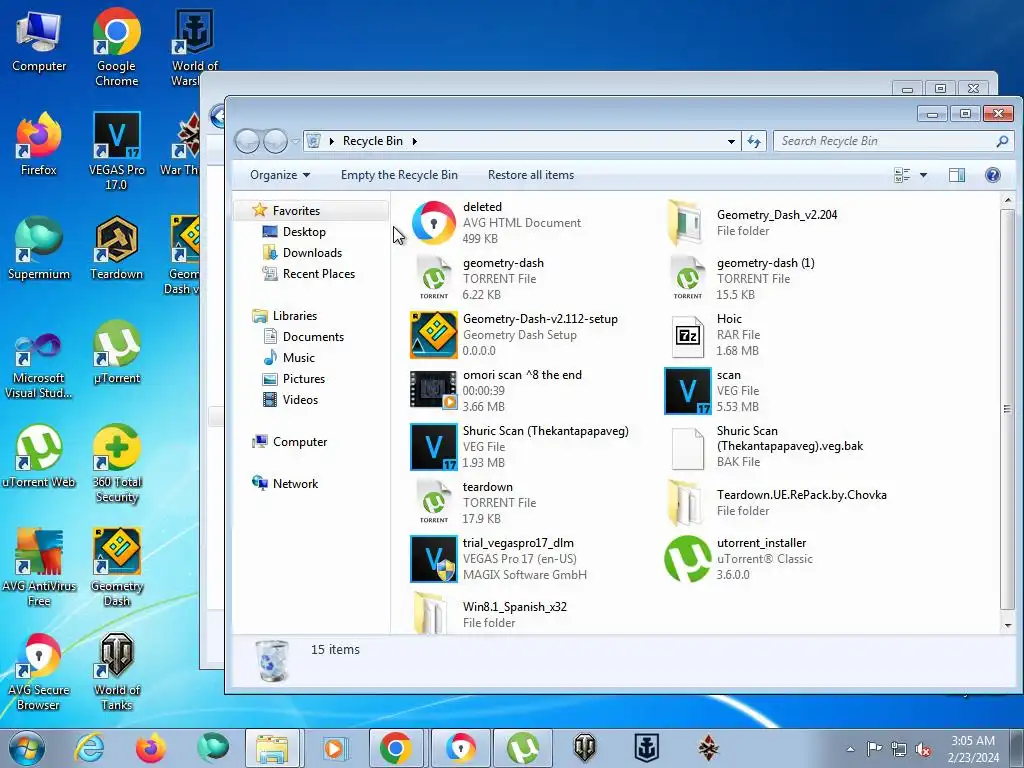Click the taskbar clock showing 3:05 AM
This screenshot has height=768, width=1024.
[973, 748]
